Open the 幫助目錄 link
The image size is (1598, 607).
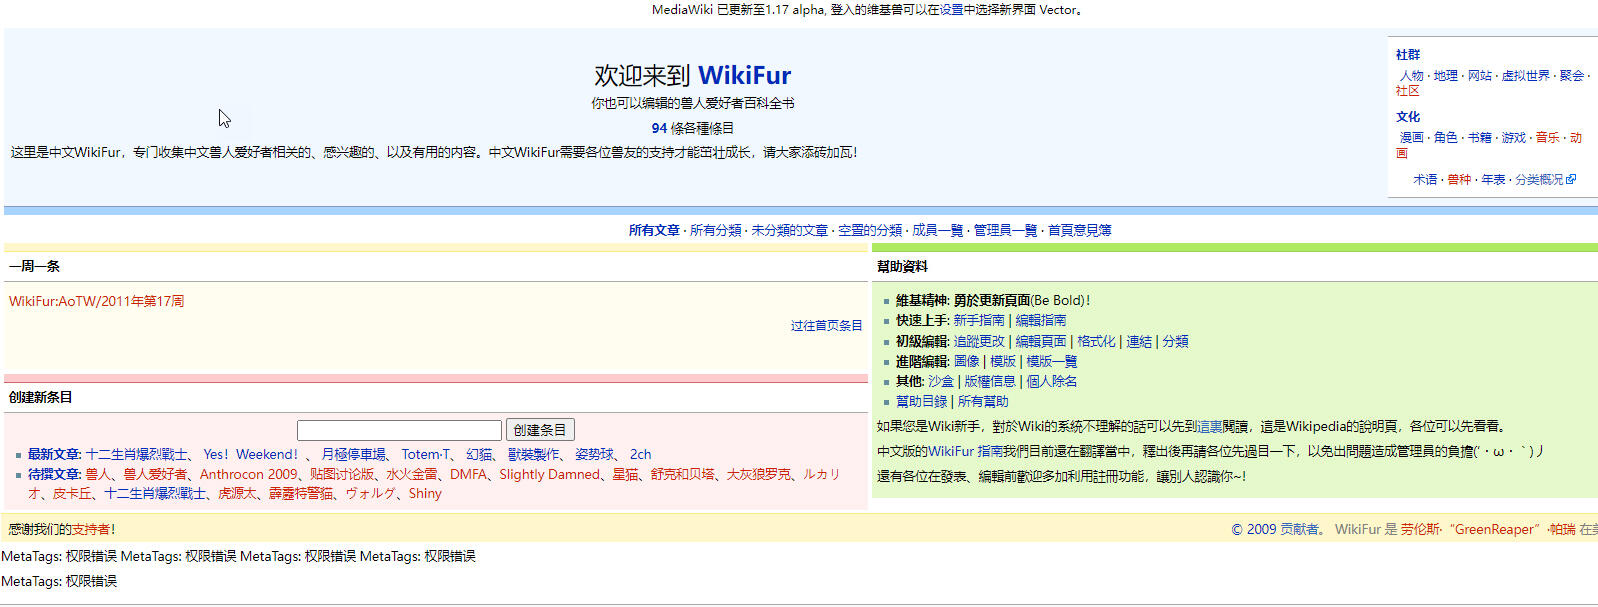(x=922, y=401)
